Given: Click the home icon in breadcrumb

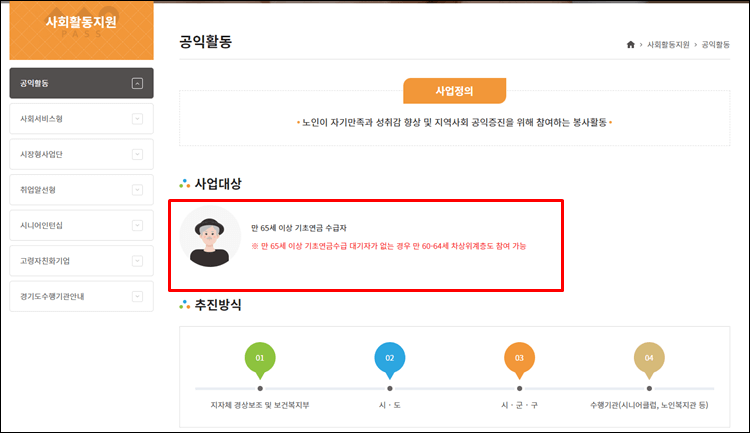Looking at the screenshot, I should (630, 44).
